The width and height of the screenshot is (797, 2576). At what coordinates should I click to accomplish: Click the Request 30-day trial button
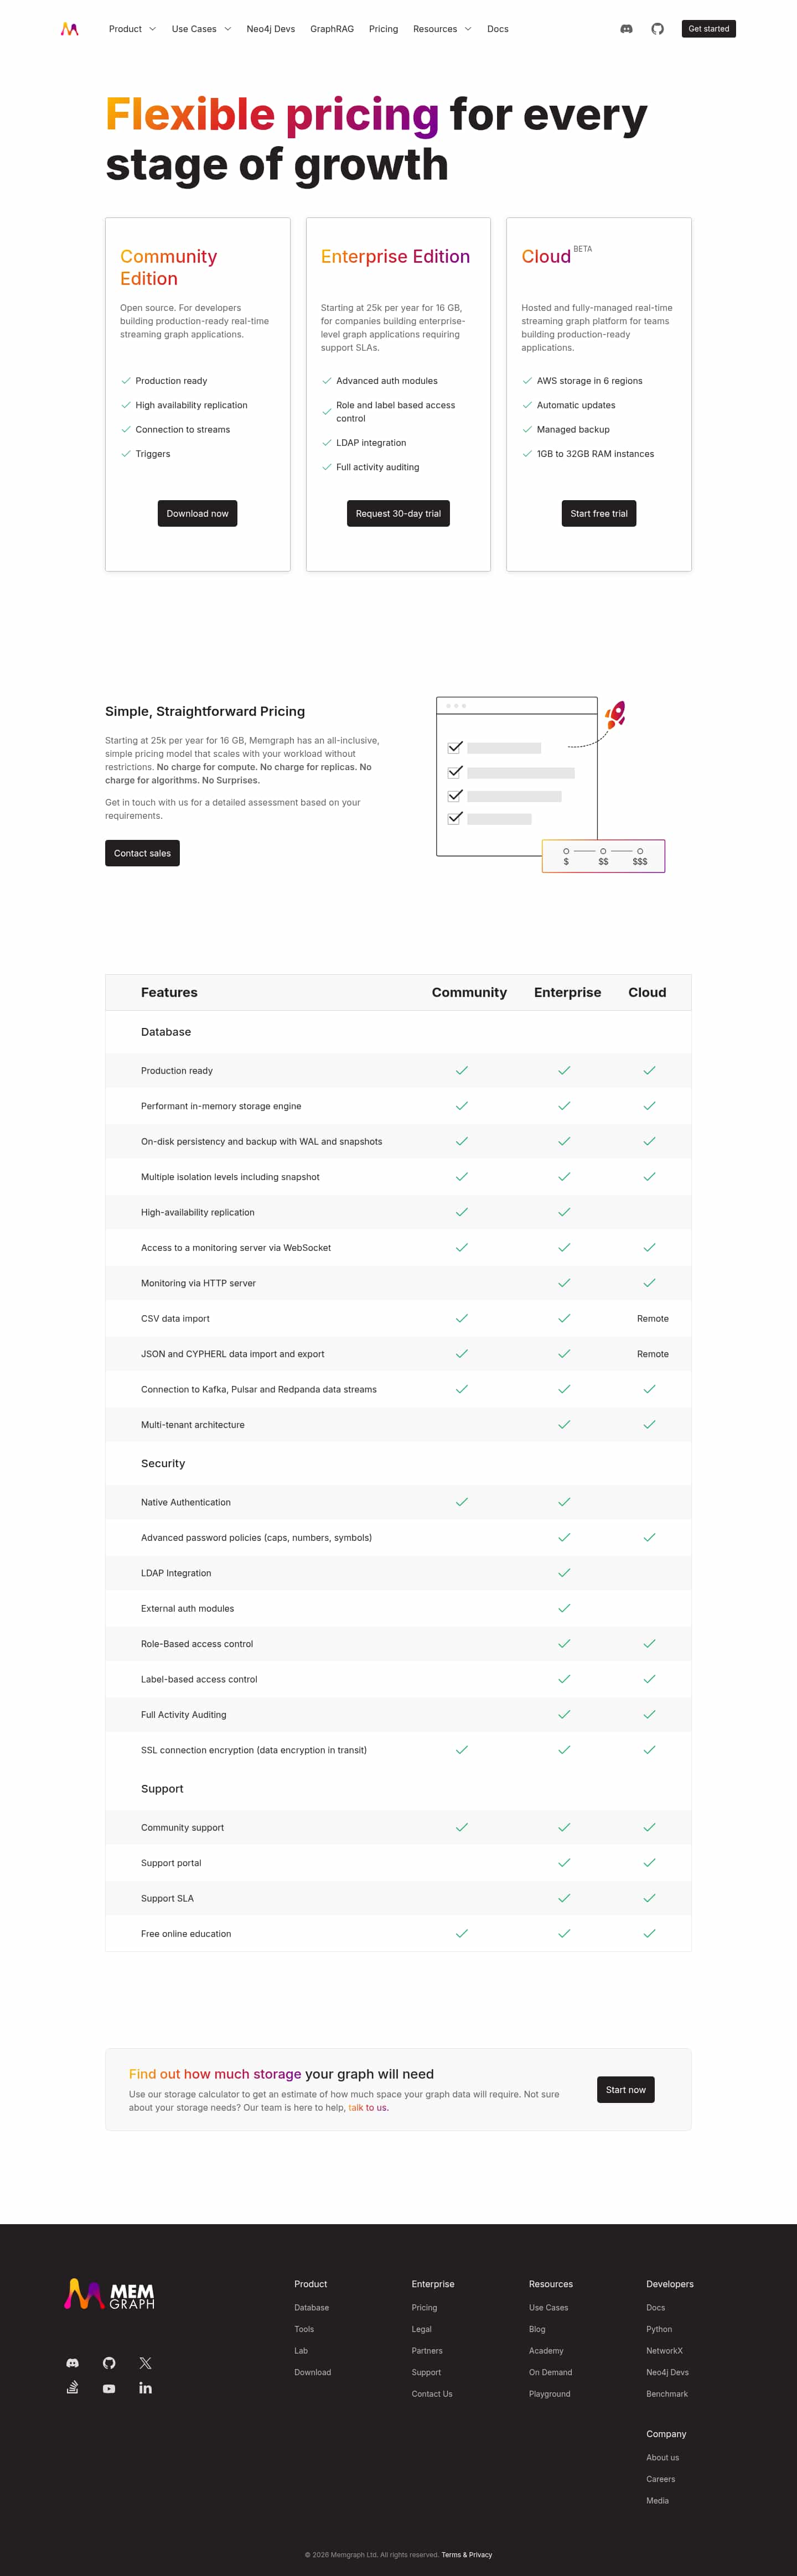point(398,513)
